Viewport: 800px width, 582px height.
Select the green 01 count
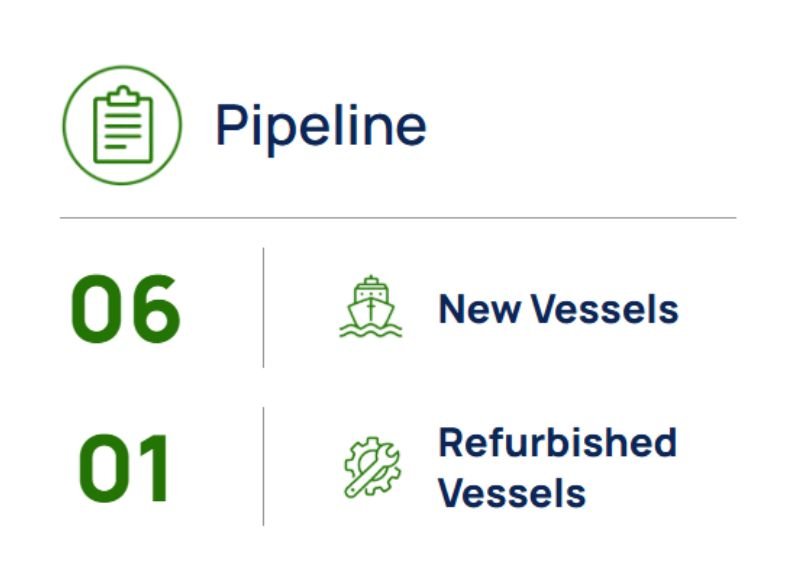tap(123, 468)
